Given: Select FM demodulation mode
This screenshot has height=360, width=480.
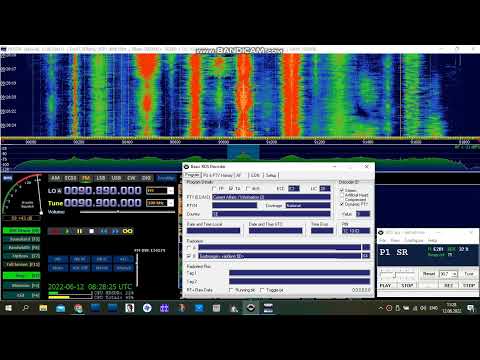Looking at the screenshot, I should point(86,178).
